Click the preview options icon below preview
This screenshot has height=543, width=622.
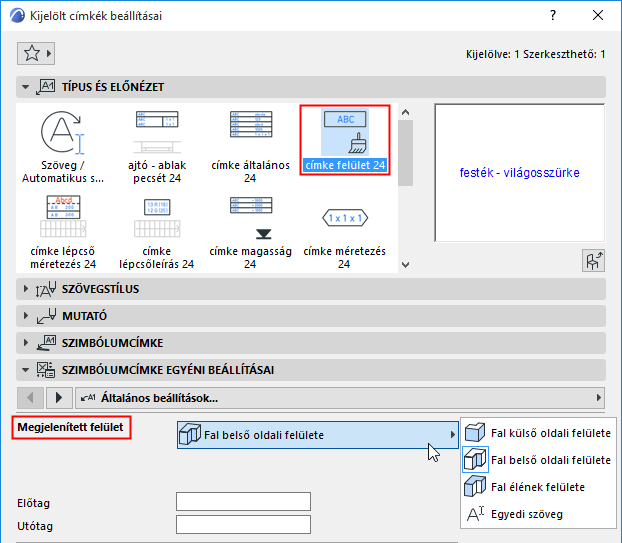(593, 261)
